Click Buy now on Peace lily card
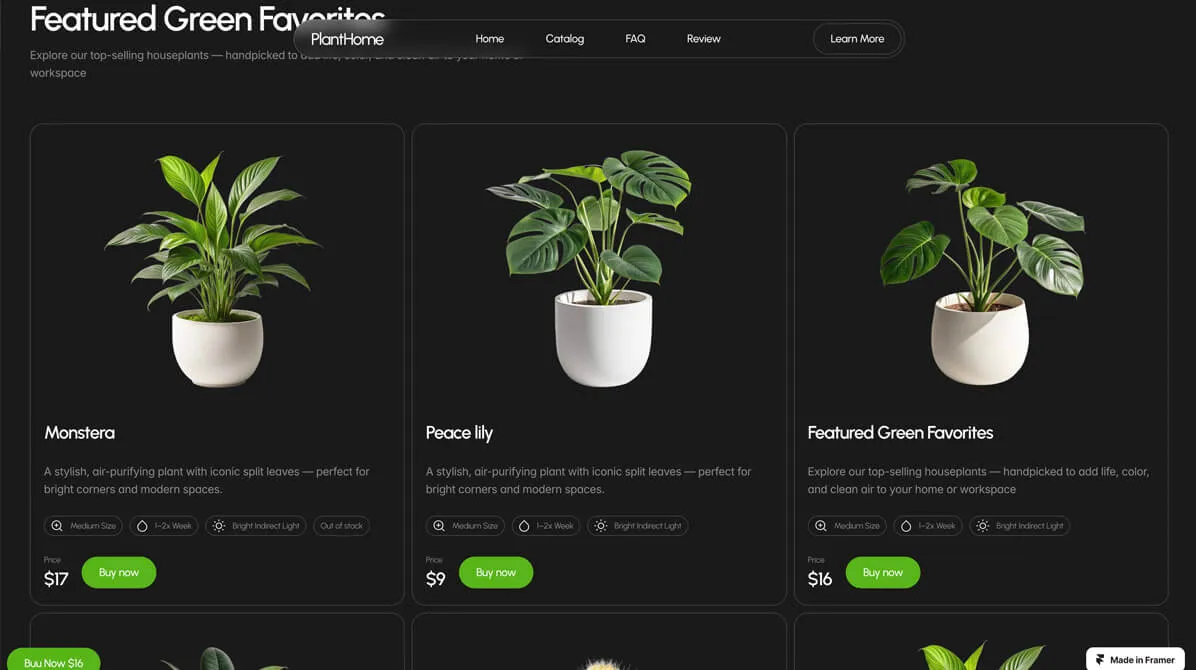 [x=496, y=572]
